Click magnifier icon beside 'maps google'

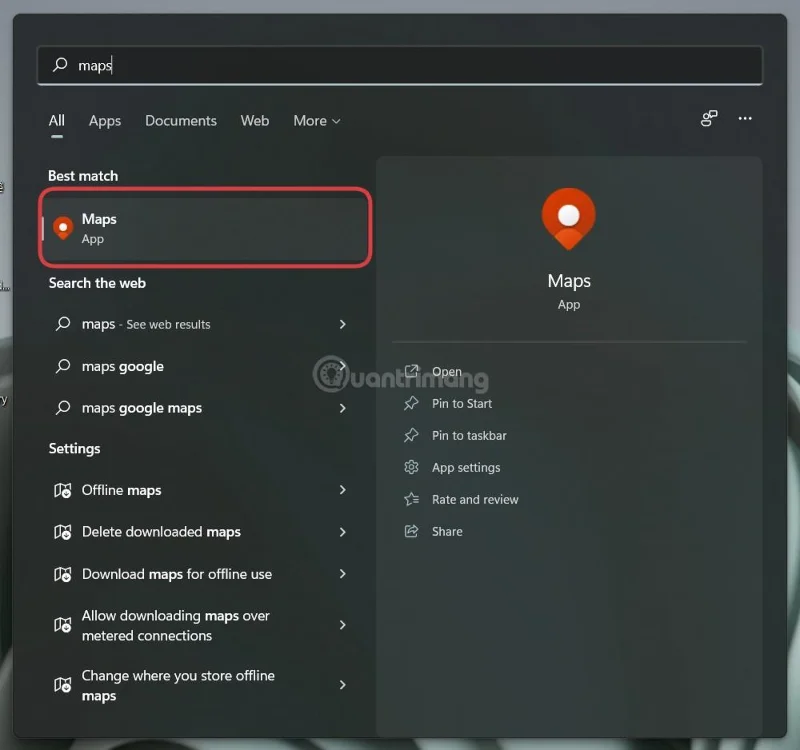click(x=63, y=366)
